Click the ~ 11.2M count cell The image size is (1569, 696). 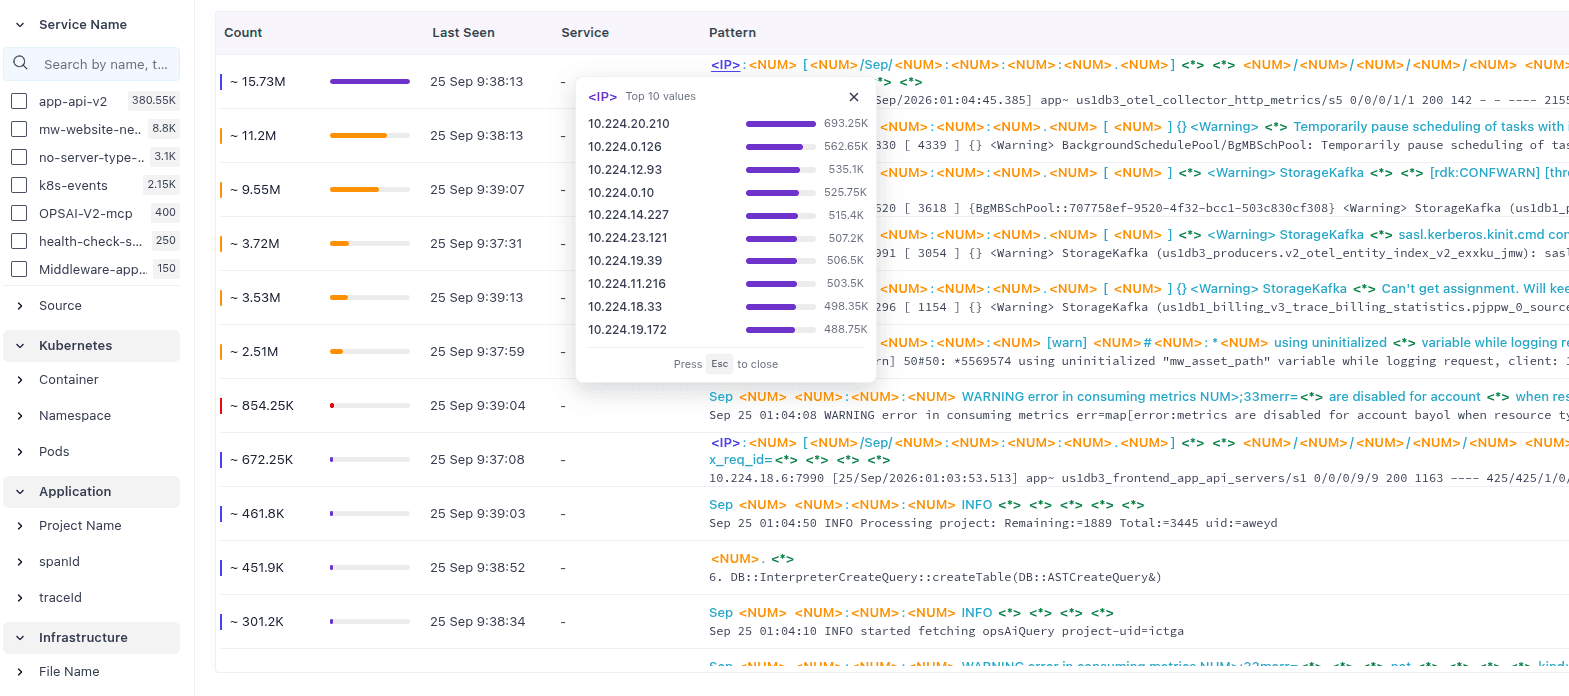[253, 136]
